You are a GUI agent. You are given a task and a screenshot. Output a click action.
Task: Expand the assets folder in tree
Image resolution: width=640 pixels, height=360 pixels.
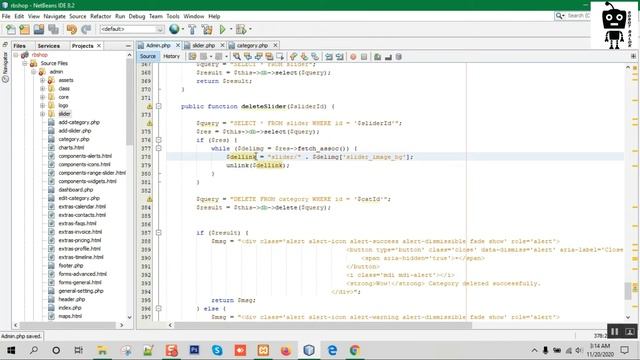point(42,80)
